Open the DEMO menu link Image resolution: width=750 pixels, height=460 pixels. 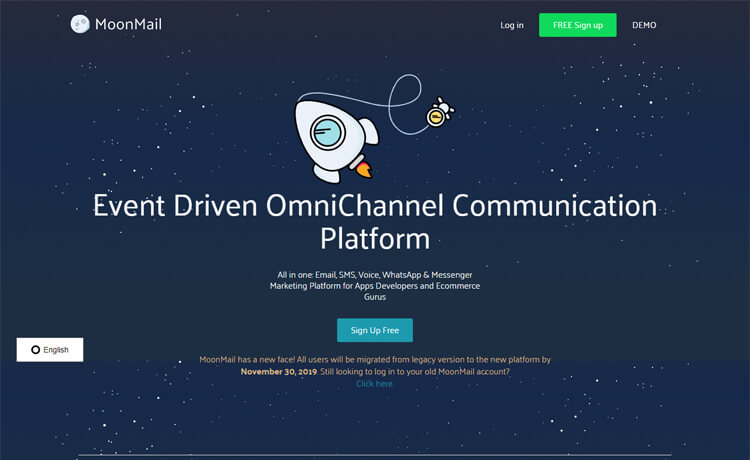644,25
